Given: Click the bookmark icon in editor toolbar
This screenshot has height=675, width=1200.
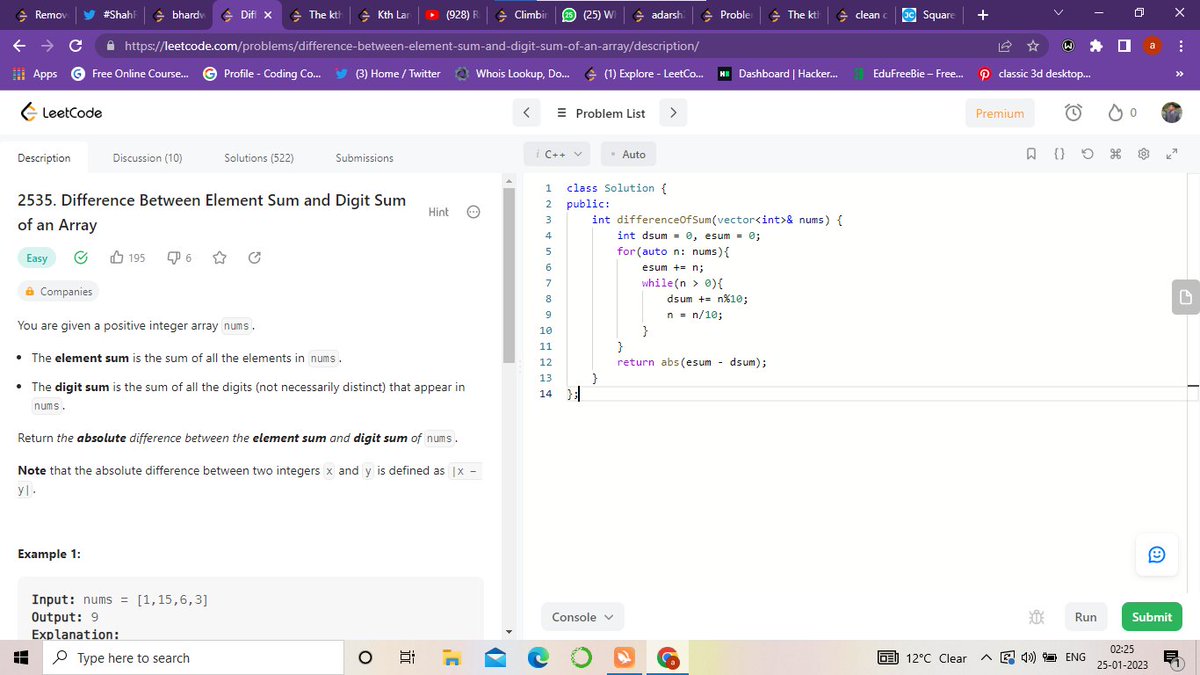Looking at the screenshot, I should (1030, 155).
